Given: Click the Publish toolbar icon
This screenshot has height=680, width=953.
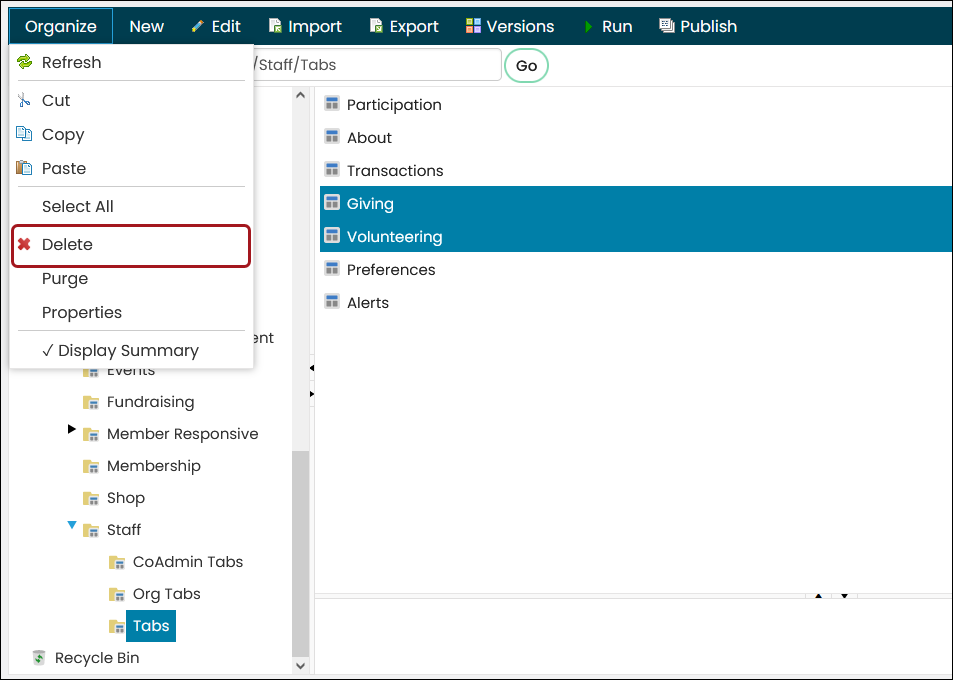Looking at the screenshot, I should pyautogui.click(x=667, y=26).
